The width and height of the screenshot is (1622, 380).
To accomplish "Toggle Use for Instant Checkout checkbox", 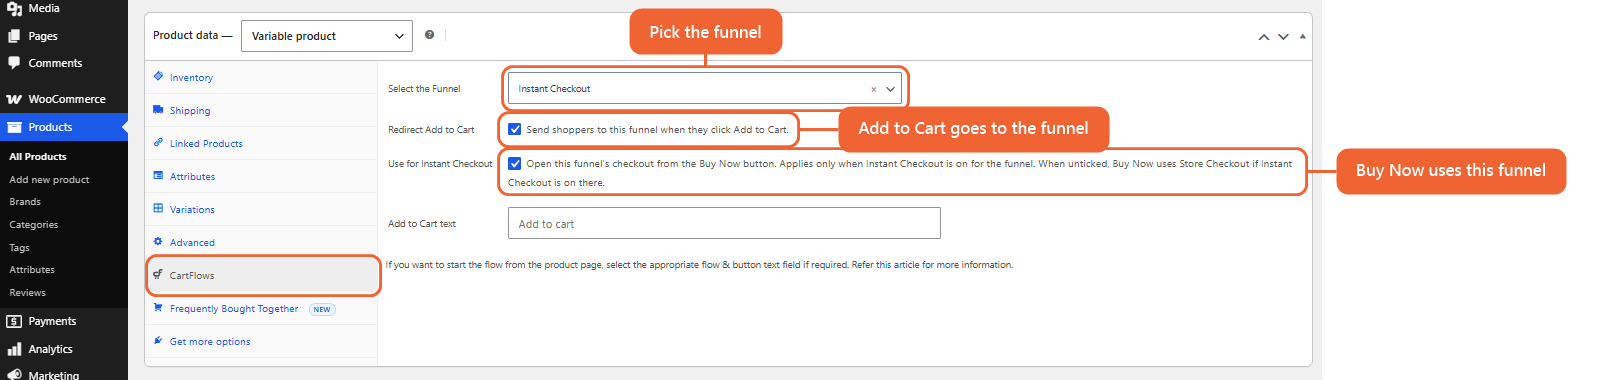I will 514,163.
